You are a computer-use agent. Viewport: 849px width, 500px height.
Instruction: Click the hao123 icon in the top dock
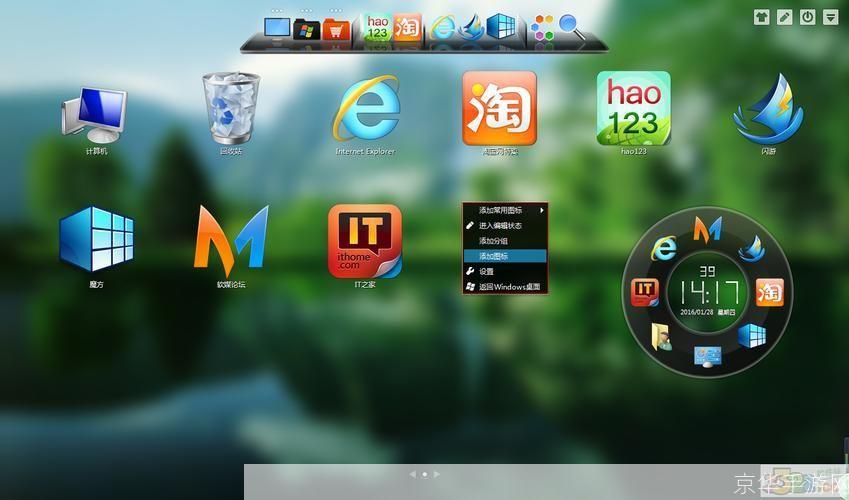point(377,27)
